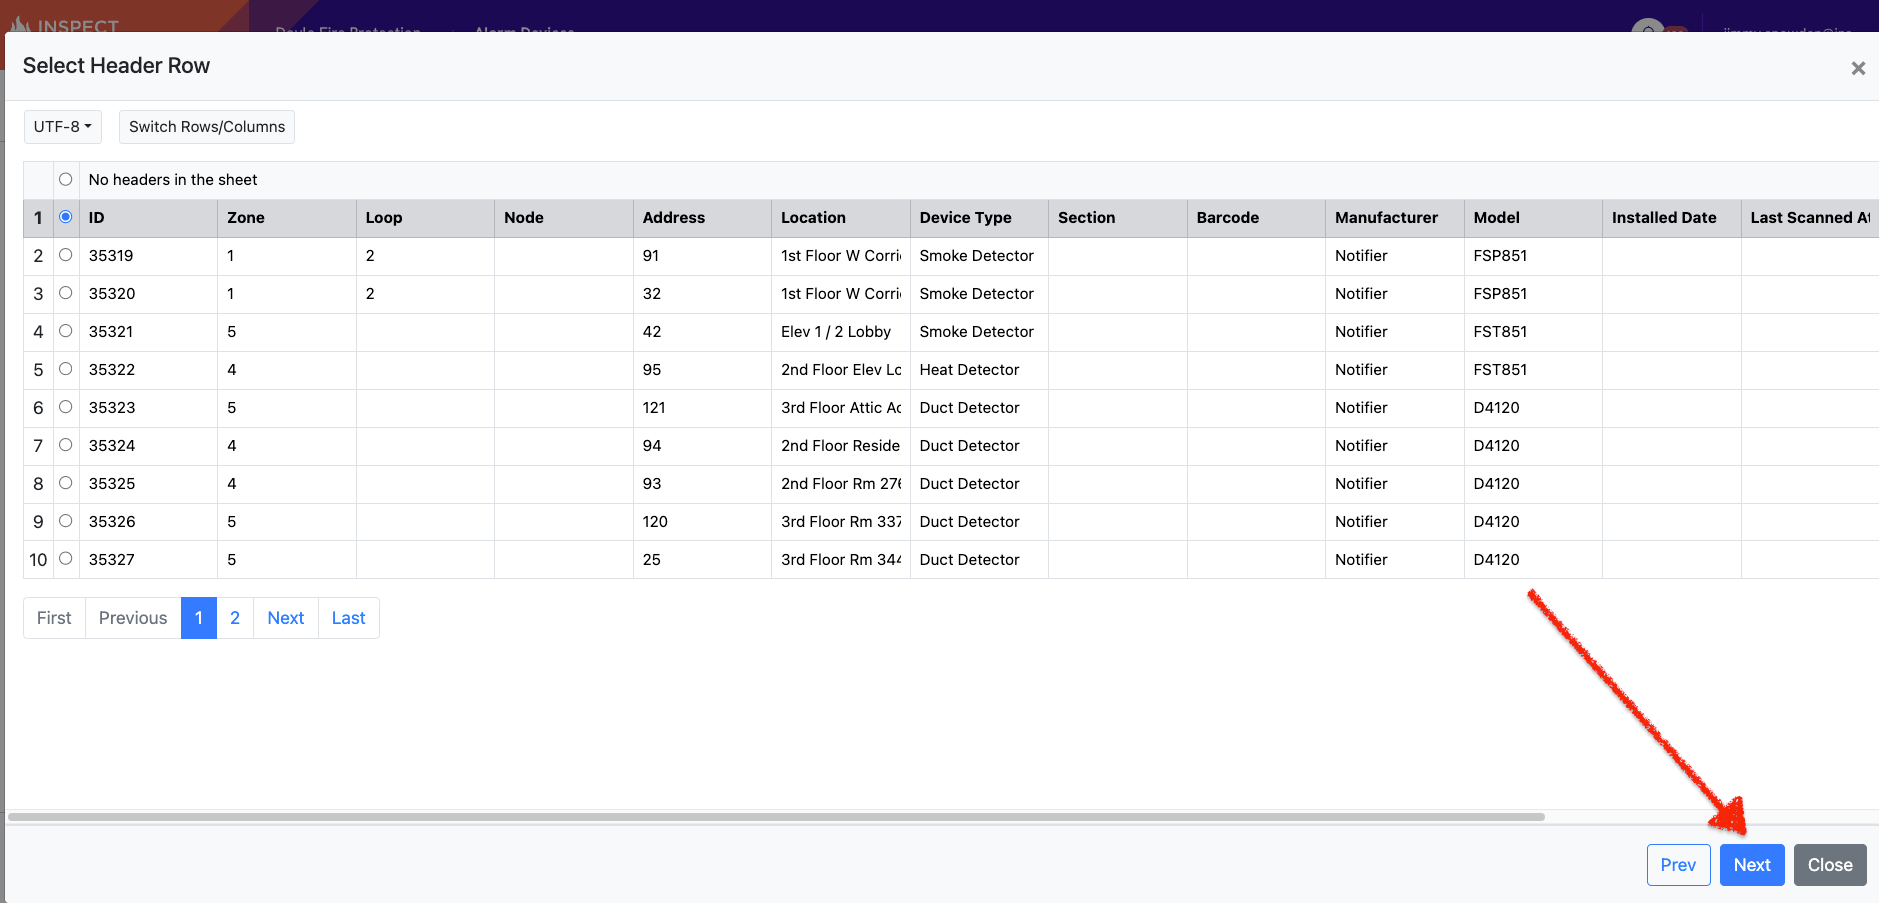Choose radio for row with ID 35324
Viewport: 1879px width, 903px height.
click(x=66, y=445)
